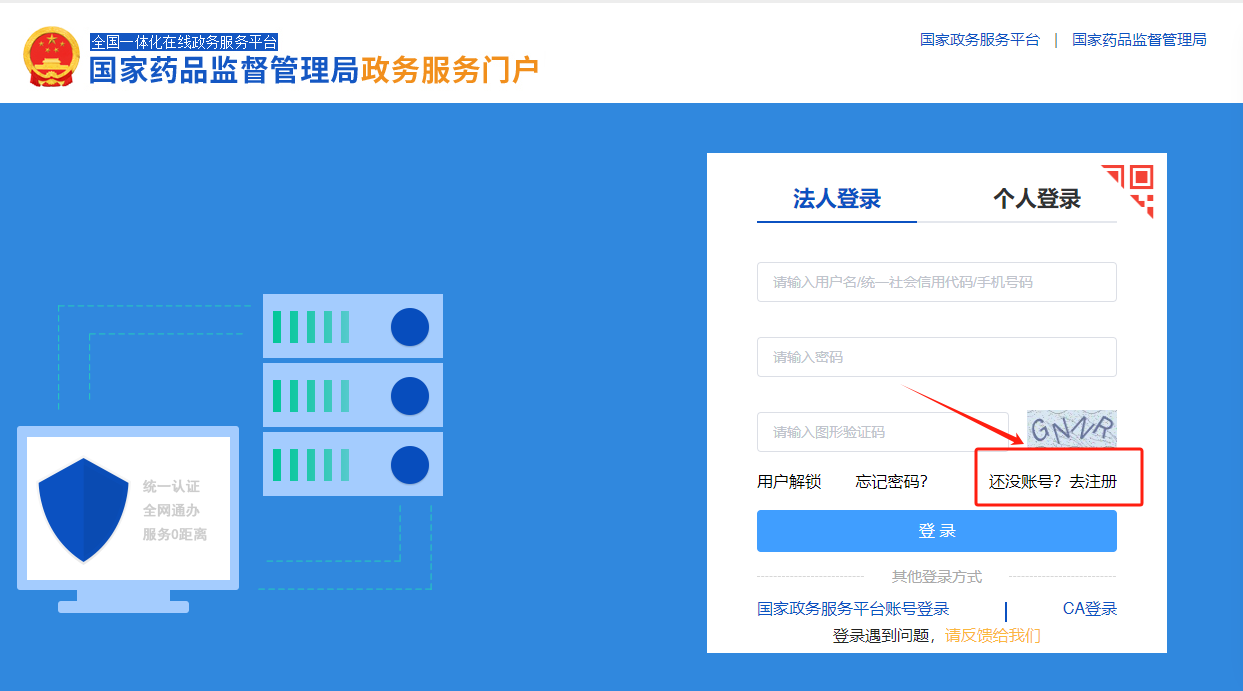Viewport: 1243px width, 691px height.
Task: Open 请反馈给我们 feedback link
Action: tap(993, 635)
